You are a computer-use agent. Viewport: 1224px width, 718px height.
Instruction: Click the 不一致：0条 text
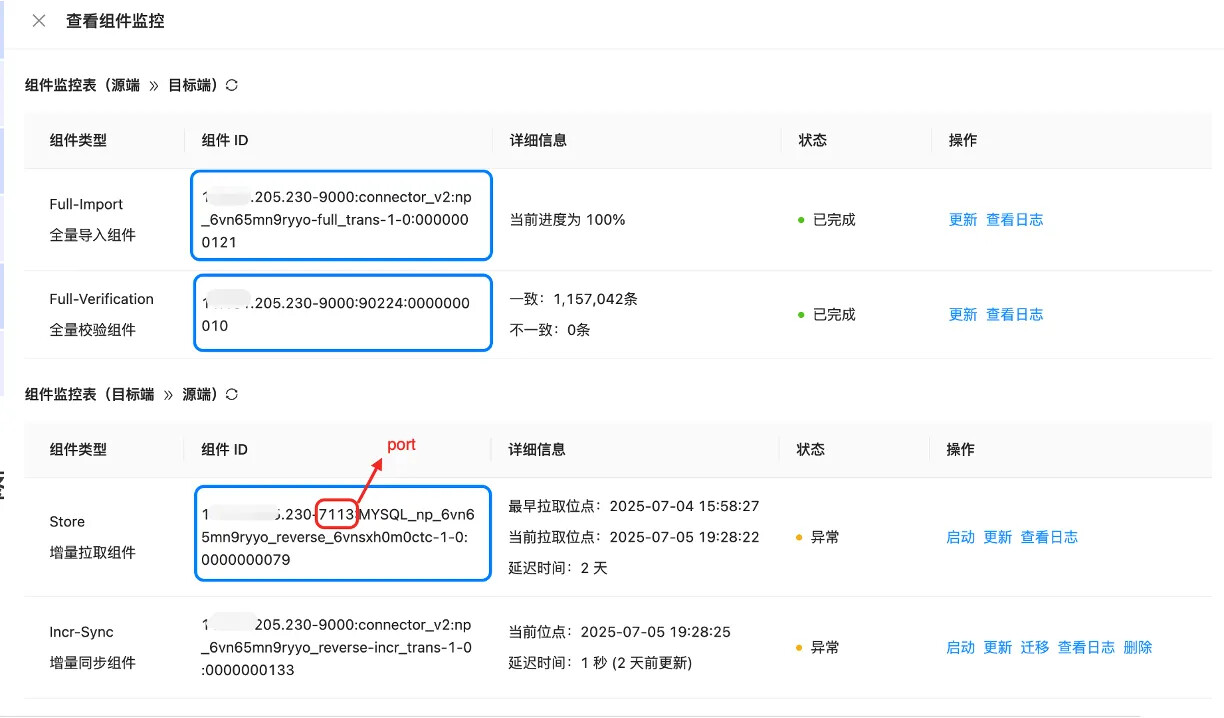pyautogui.click(x=550, y=329)
